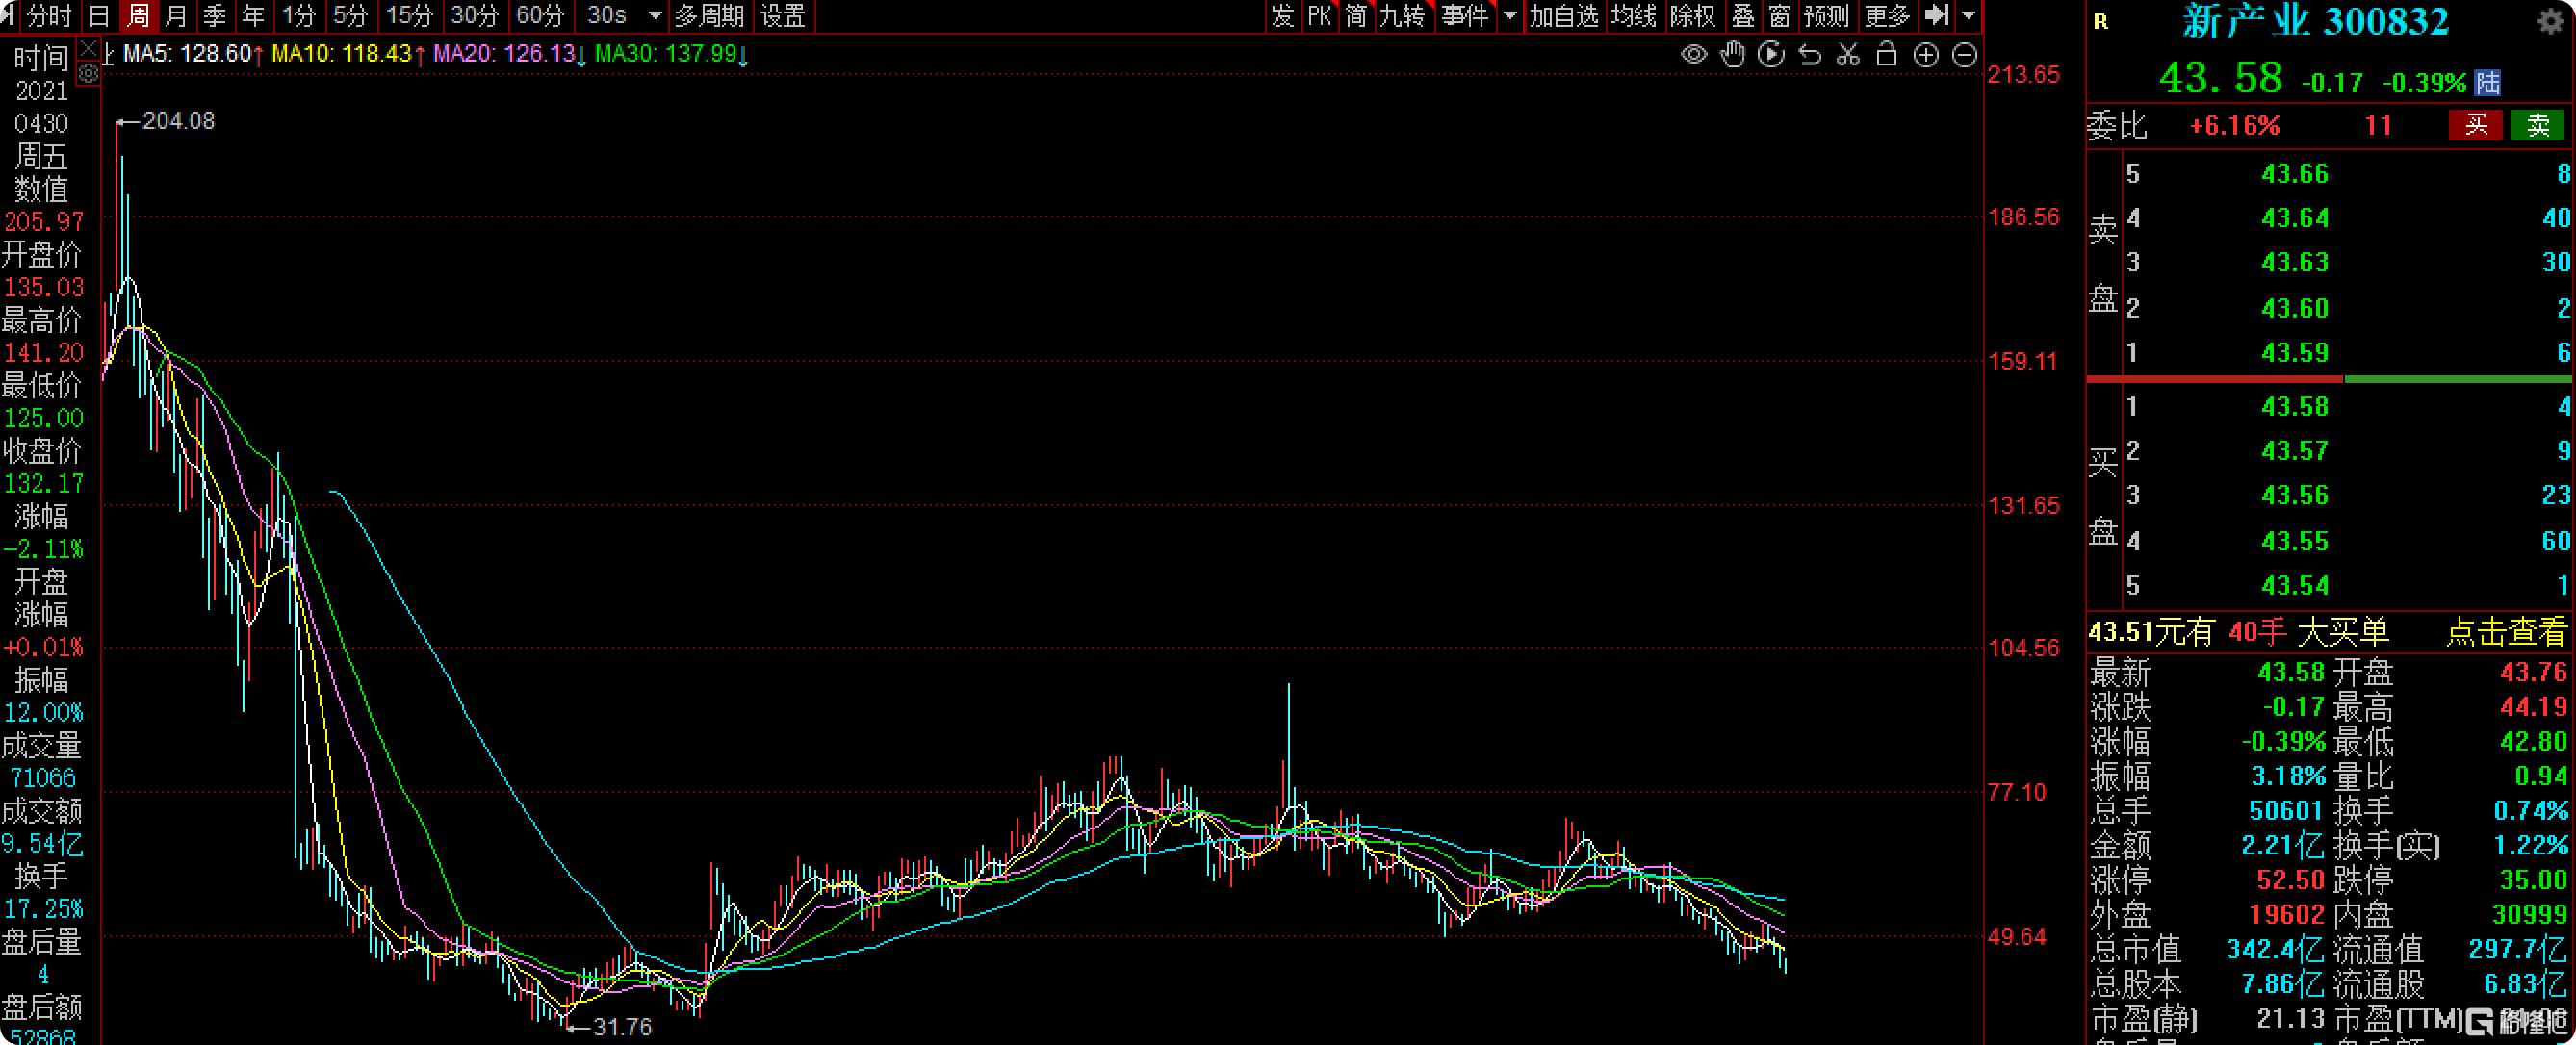Screen dimensions: 2576x1045
Task: Toggle the 均线 moving averages
Action: click(x=1634, y=15)
